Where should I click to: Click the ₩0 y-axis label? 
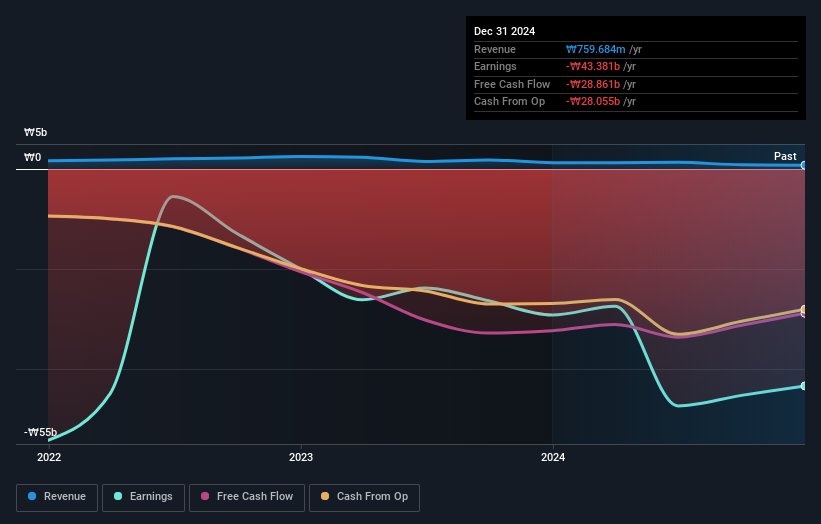click(32, 157)
